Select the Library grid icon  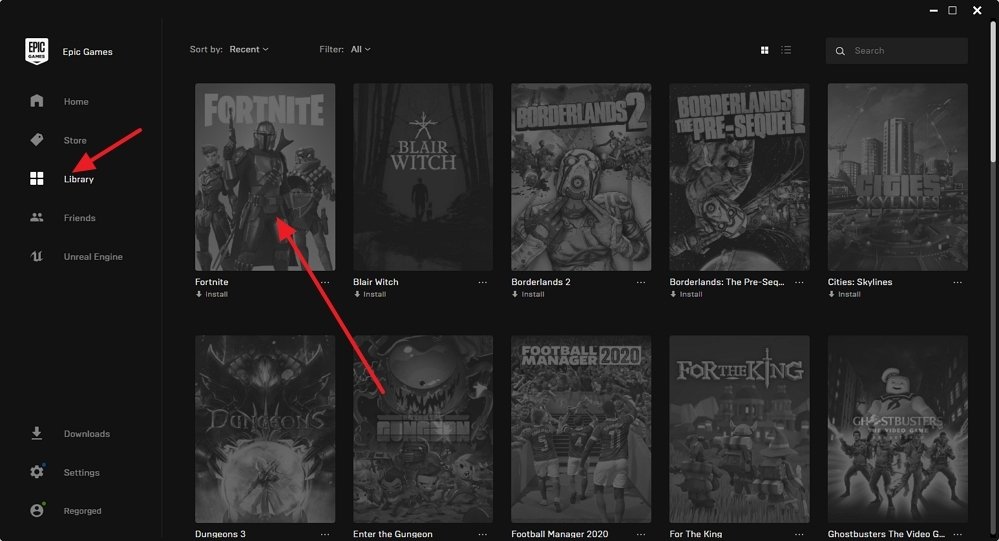point(37,178)
